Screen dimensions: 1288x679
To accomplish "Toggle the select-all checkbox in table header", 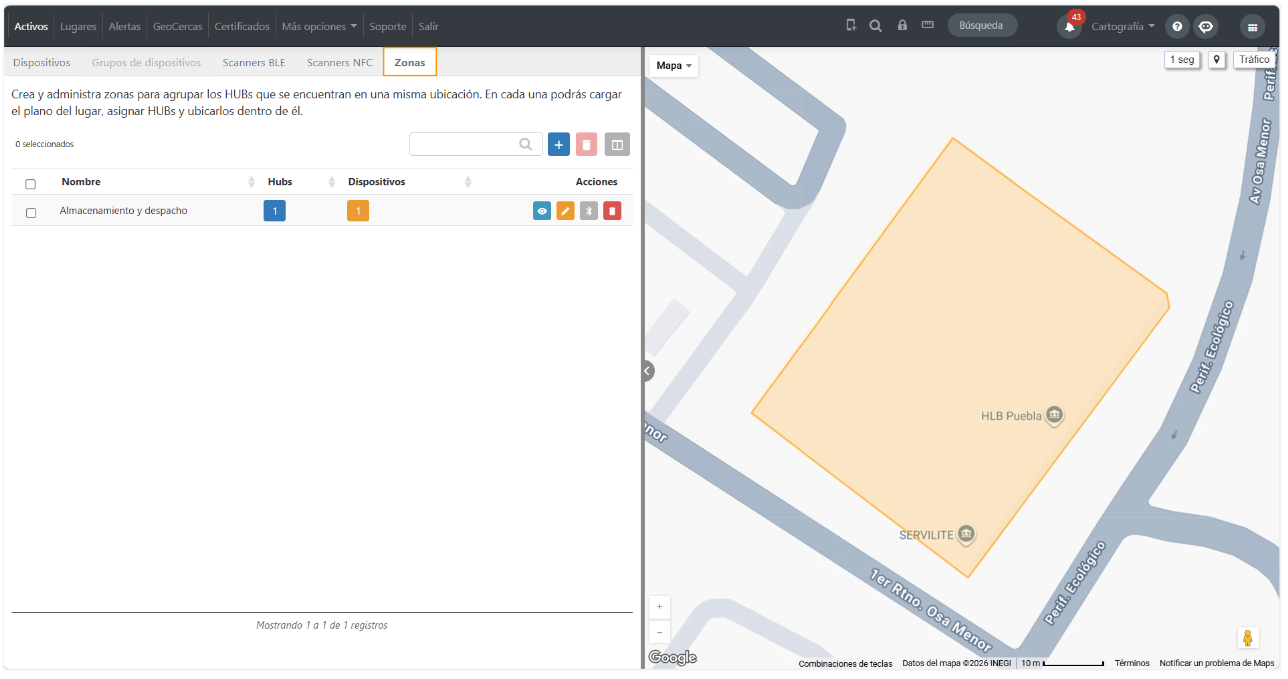I will [x=30, y=184].
